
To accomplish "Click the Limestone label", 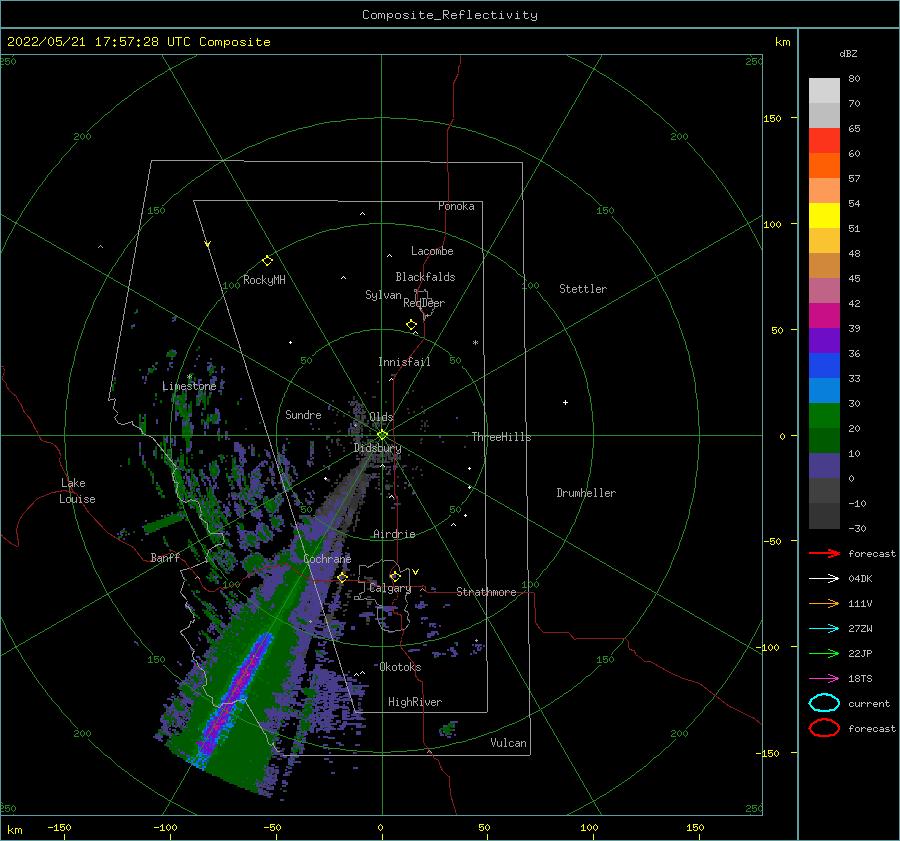I will pos(189,386).
